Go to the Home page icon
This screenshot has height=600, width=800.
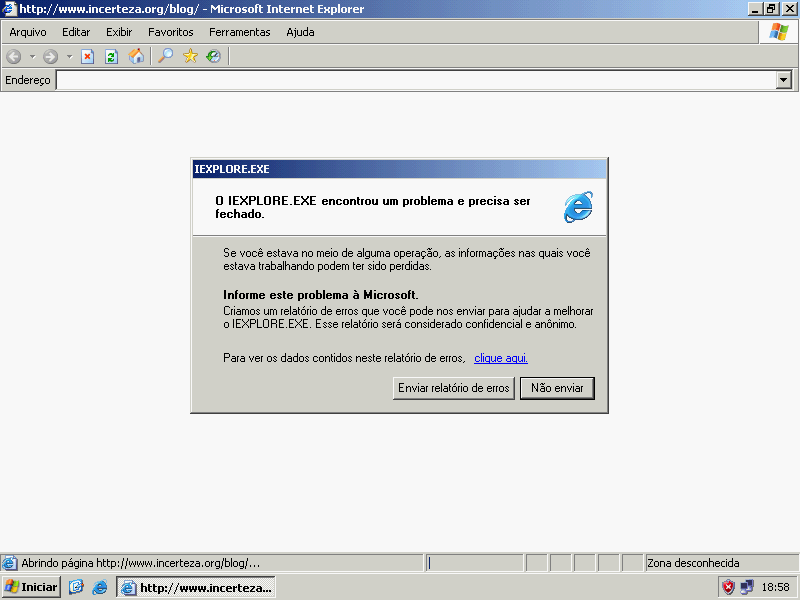pos(136,56)
